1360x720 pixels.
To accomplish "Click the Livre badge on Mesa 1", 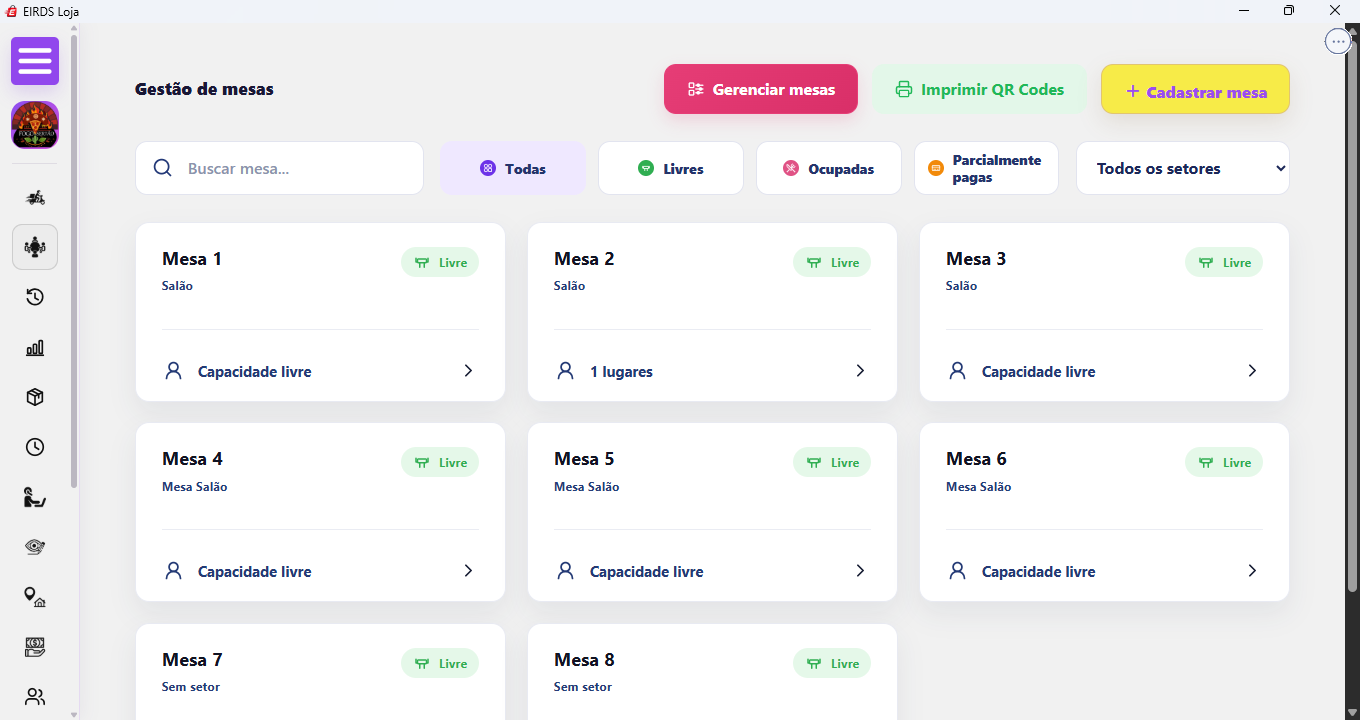I will (440, 262).
